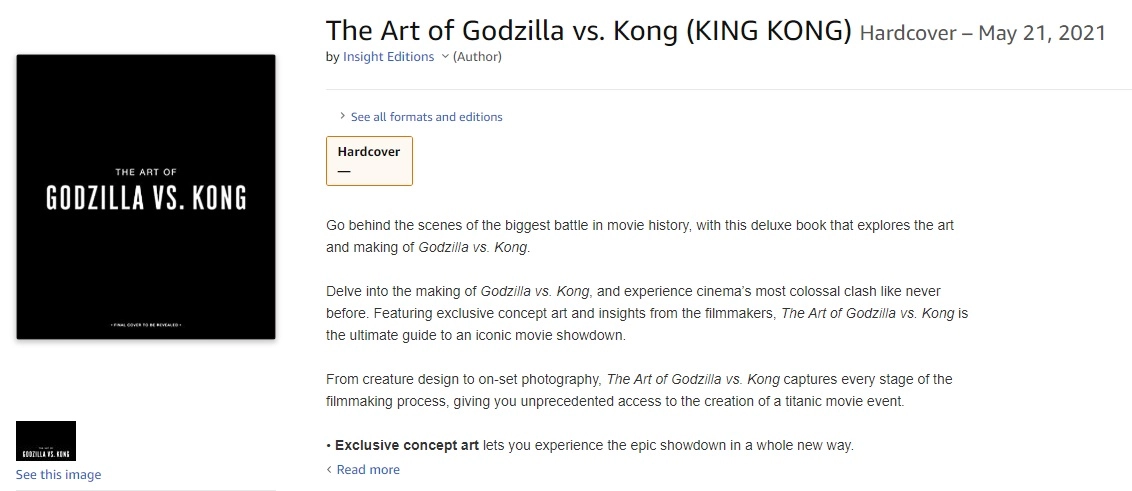Viewport: 1132px width, 491px height.
Task: Click the 'Go behind the scenes' paragraph
Action: tap(640, 236)
